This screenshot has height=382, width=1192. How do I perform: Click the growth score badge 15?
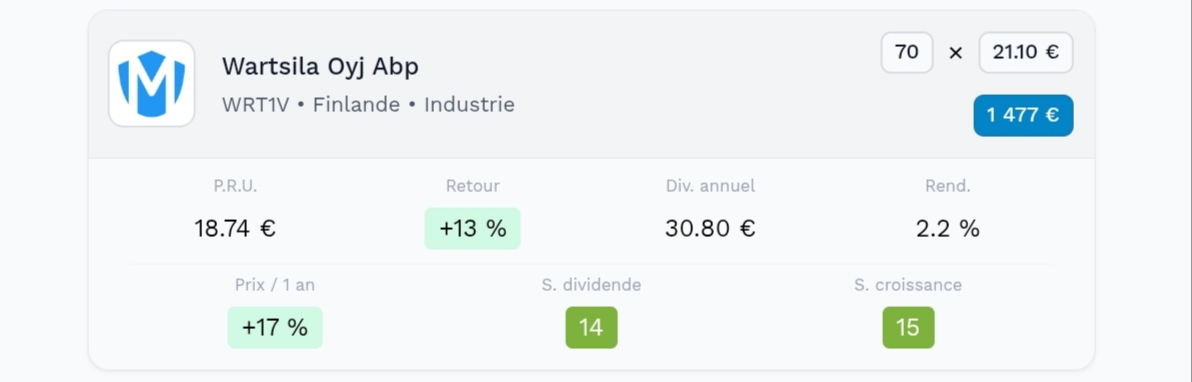pyautogui.click(x=908, y=327)
